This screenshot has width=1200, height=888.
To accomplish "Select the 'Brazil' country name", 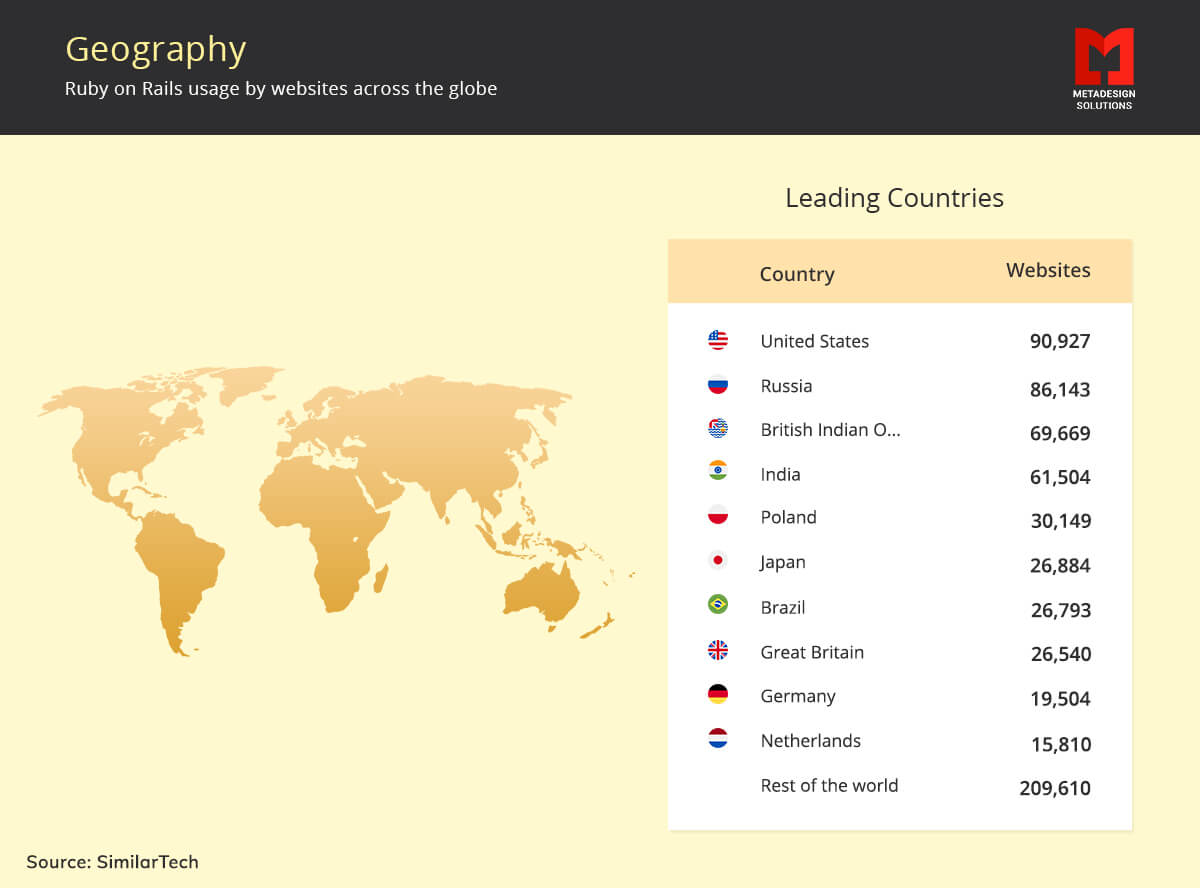I will [x=782, y=607].
